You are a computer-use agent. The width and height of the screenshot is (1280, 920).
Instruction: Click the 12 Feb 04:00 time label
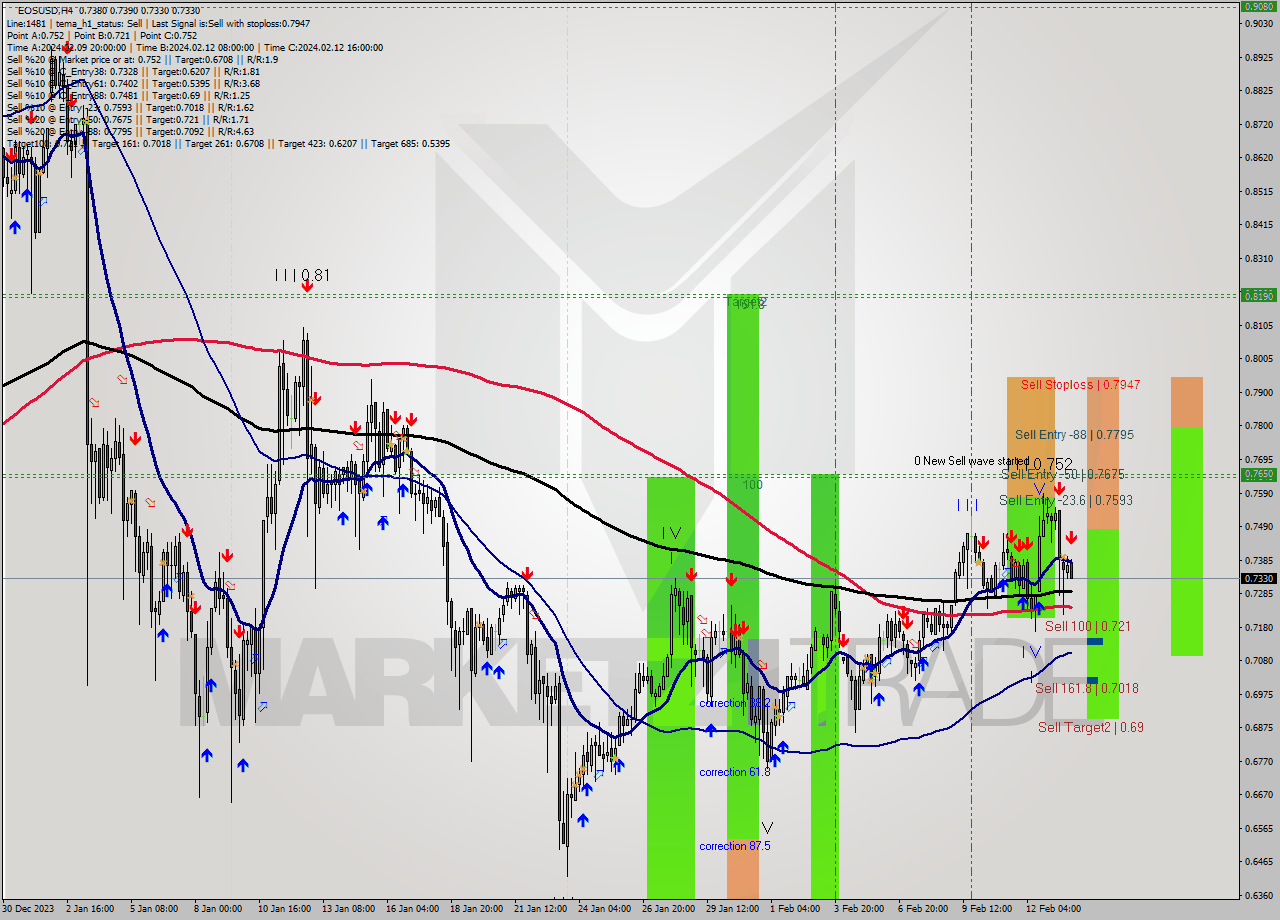click(1052, 908)
